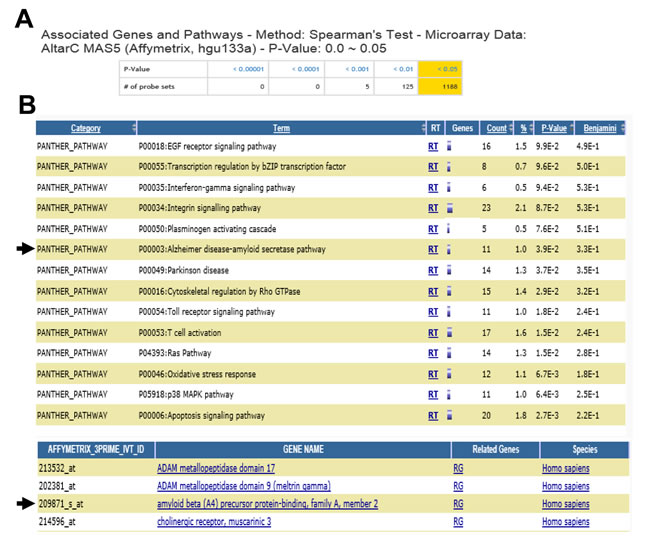Open Homo sapiens link for 209871_s_at
The width and height of the screenshot is (650, 544).
[x=565, y=504]
